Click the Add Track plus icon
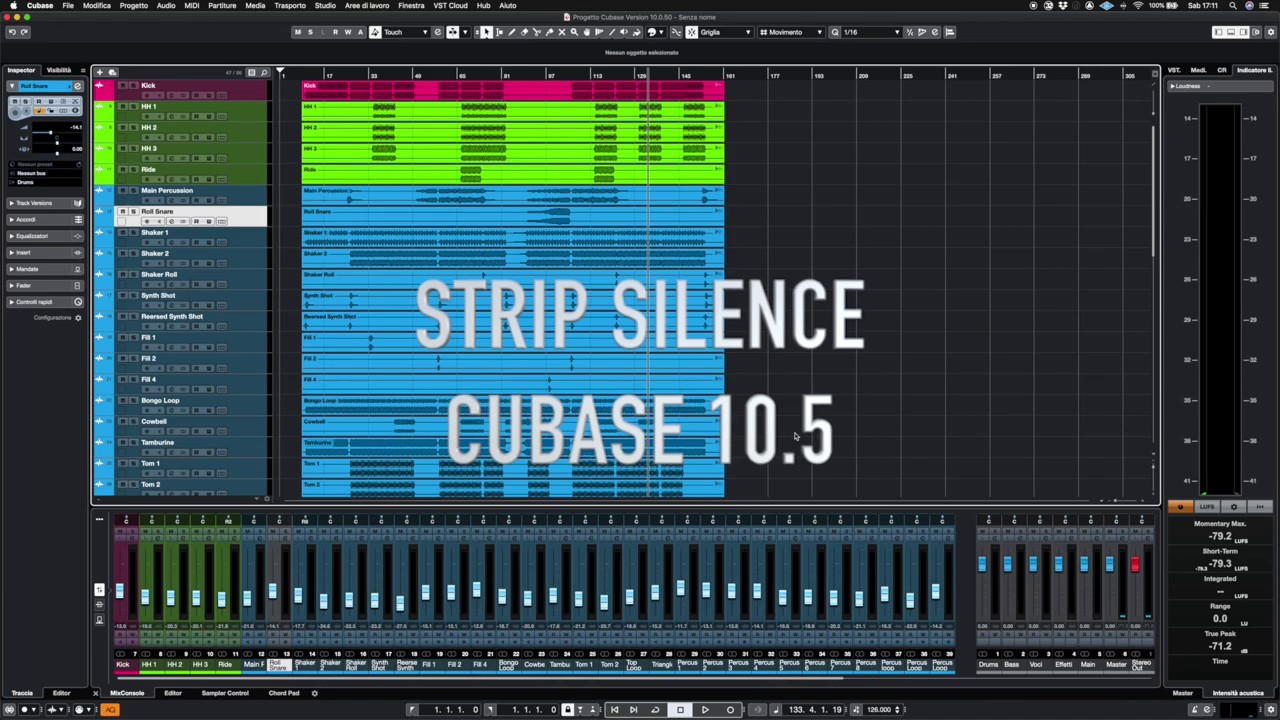 tap(100, 72)
